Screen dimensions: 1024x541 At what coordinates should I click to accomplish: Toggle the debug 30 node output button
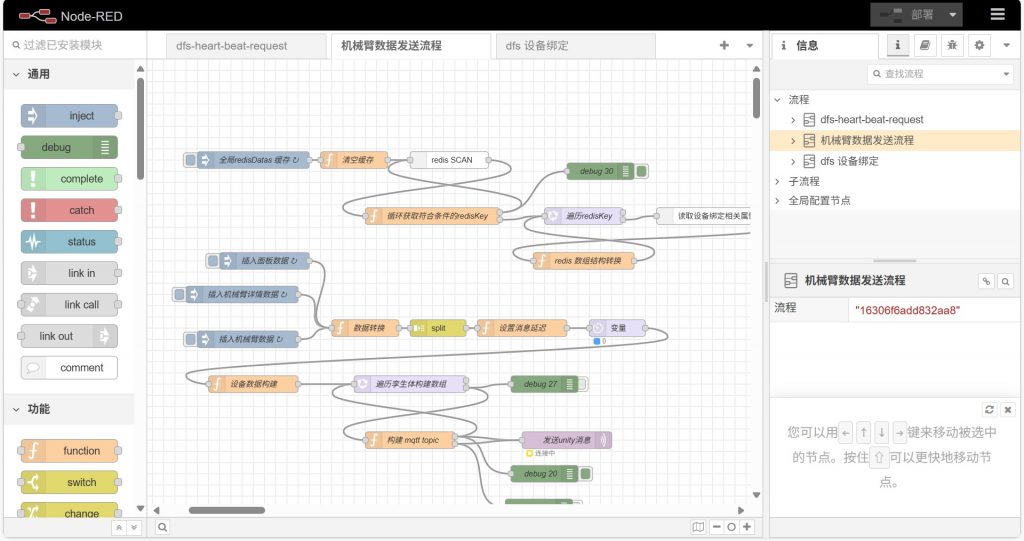tap(642, 171)
